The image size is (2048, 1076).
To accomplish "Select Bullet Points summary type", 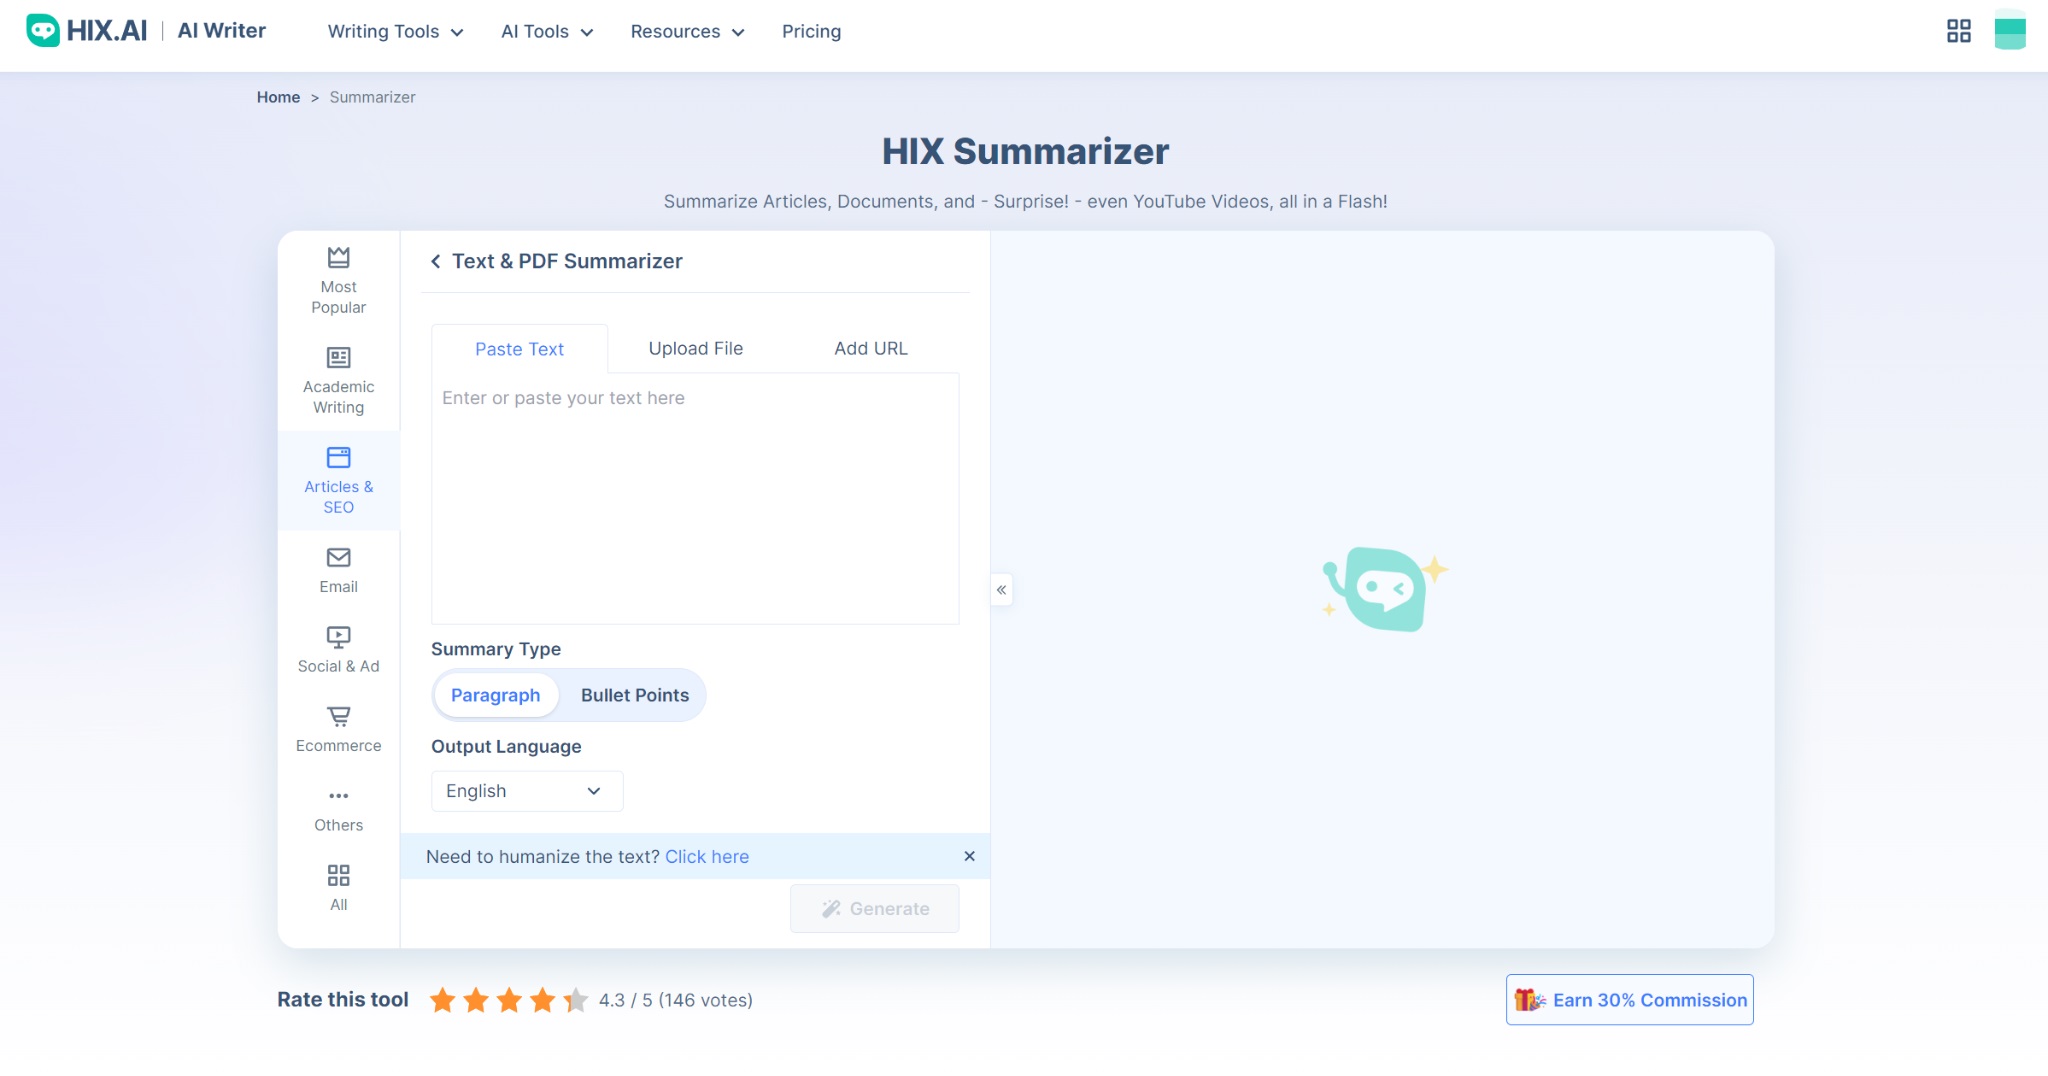I will 635,695.
